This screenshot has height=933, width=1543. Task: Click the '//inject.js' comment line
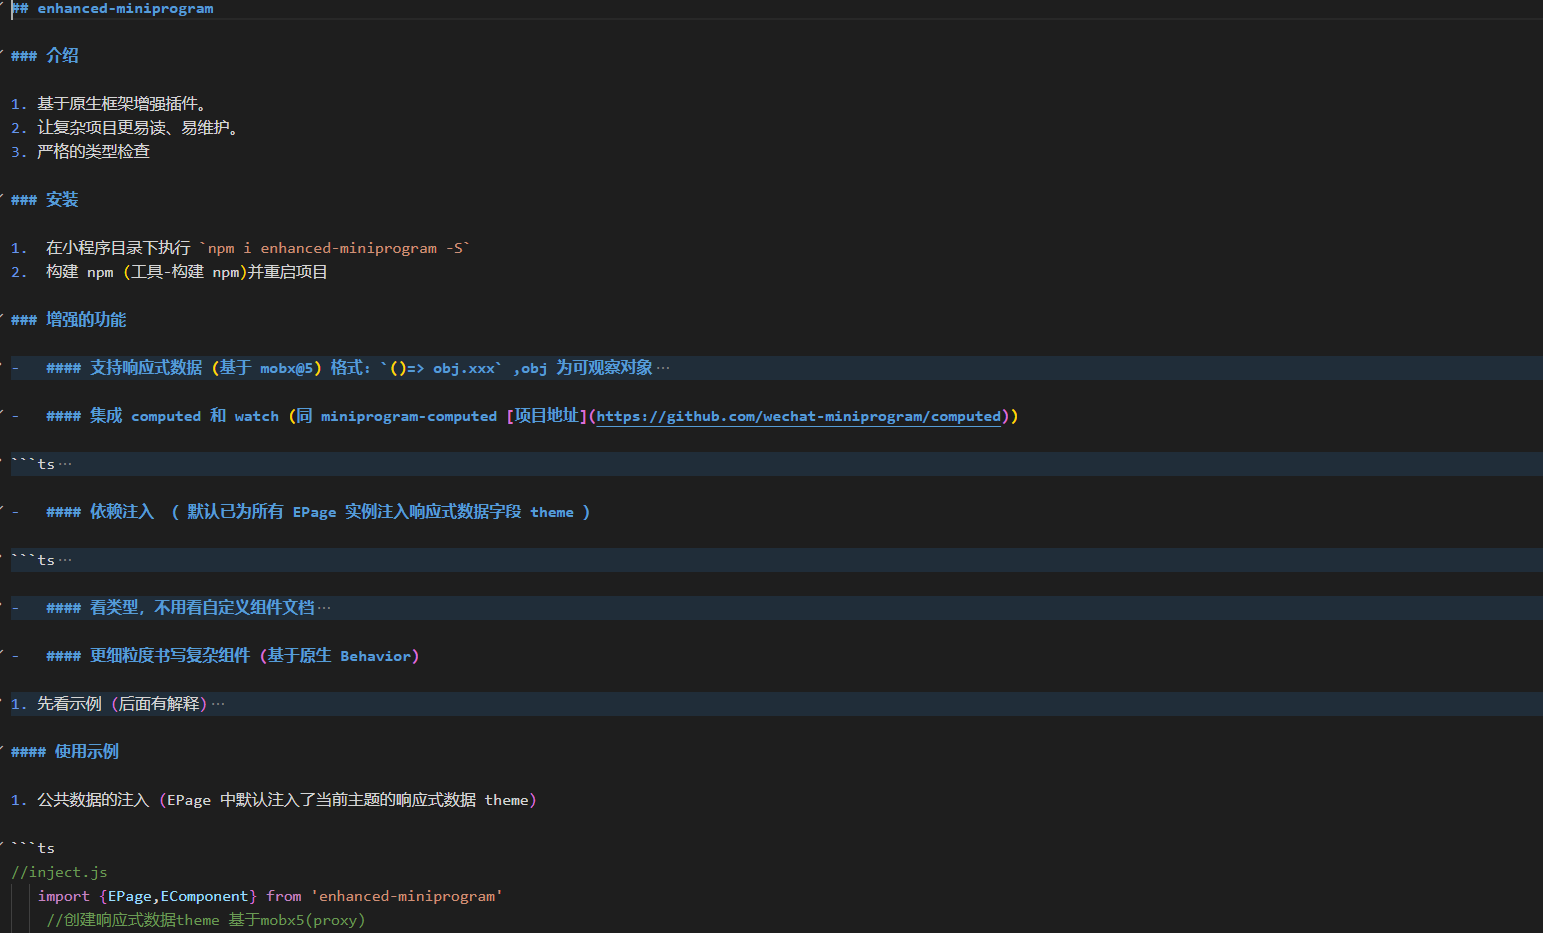click(x=59, y=872)
